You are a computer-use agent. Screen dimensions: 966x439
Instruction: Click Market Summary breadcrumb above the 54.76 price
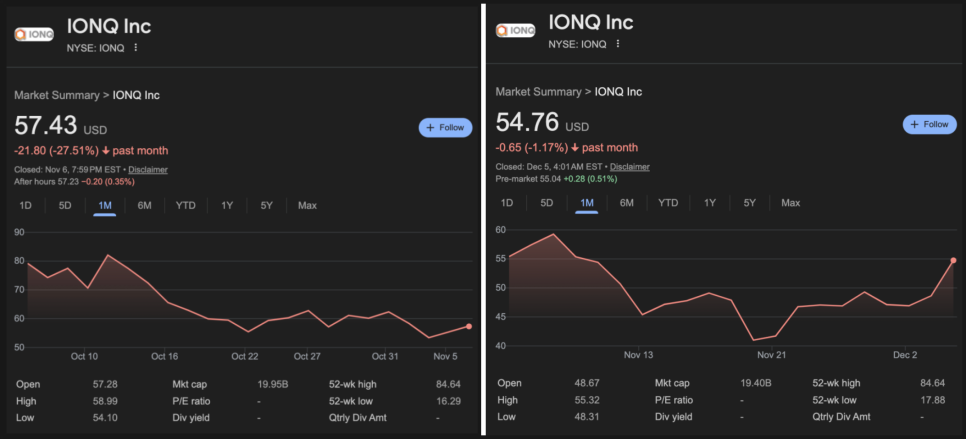tap(540, 92)
